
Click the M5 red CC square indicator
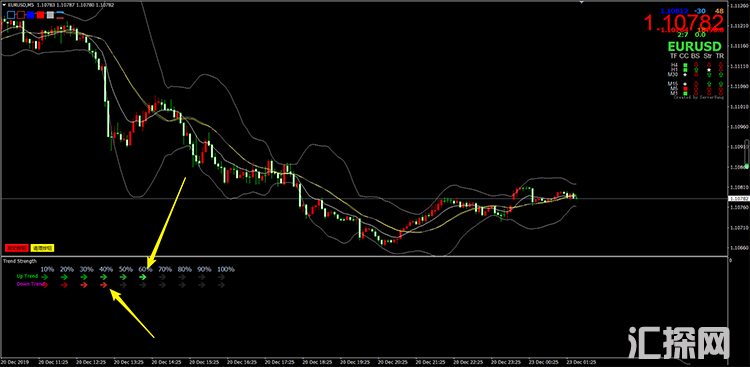pos(685,89)
